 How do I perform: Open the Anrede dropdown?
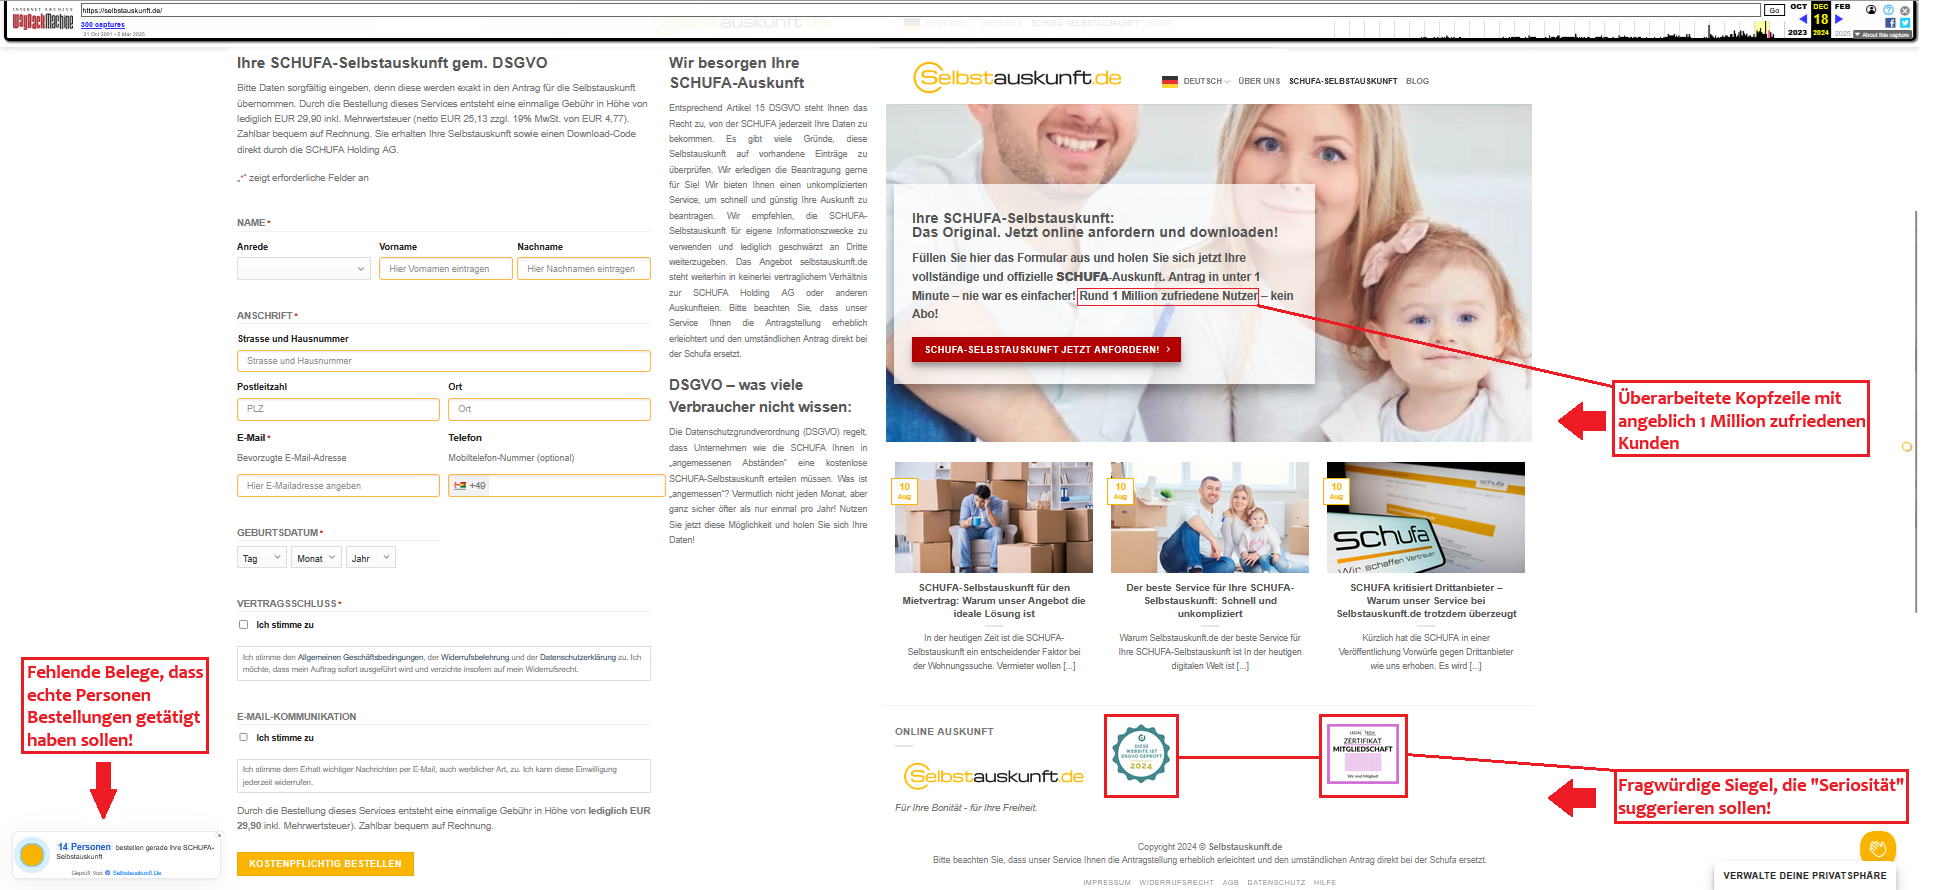tap(304, 268)
